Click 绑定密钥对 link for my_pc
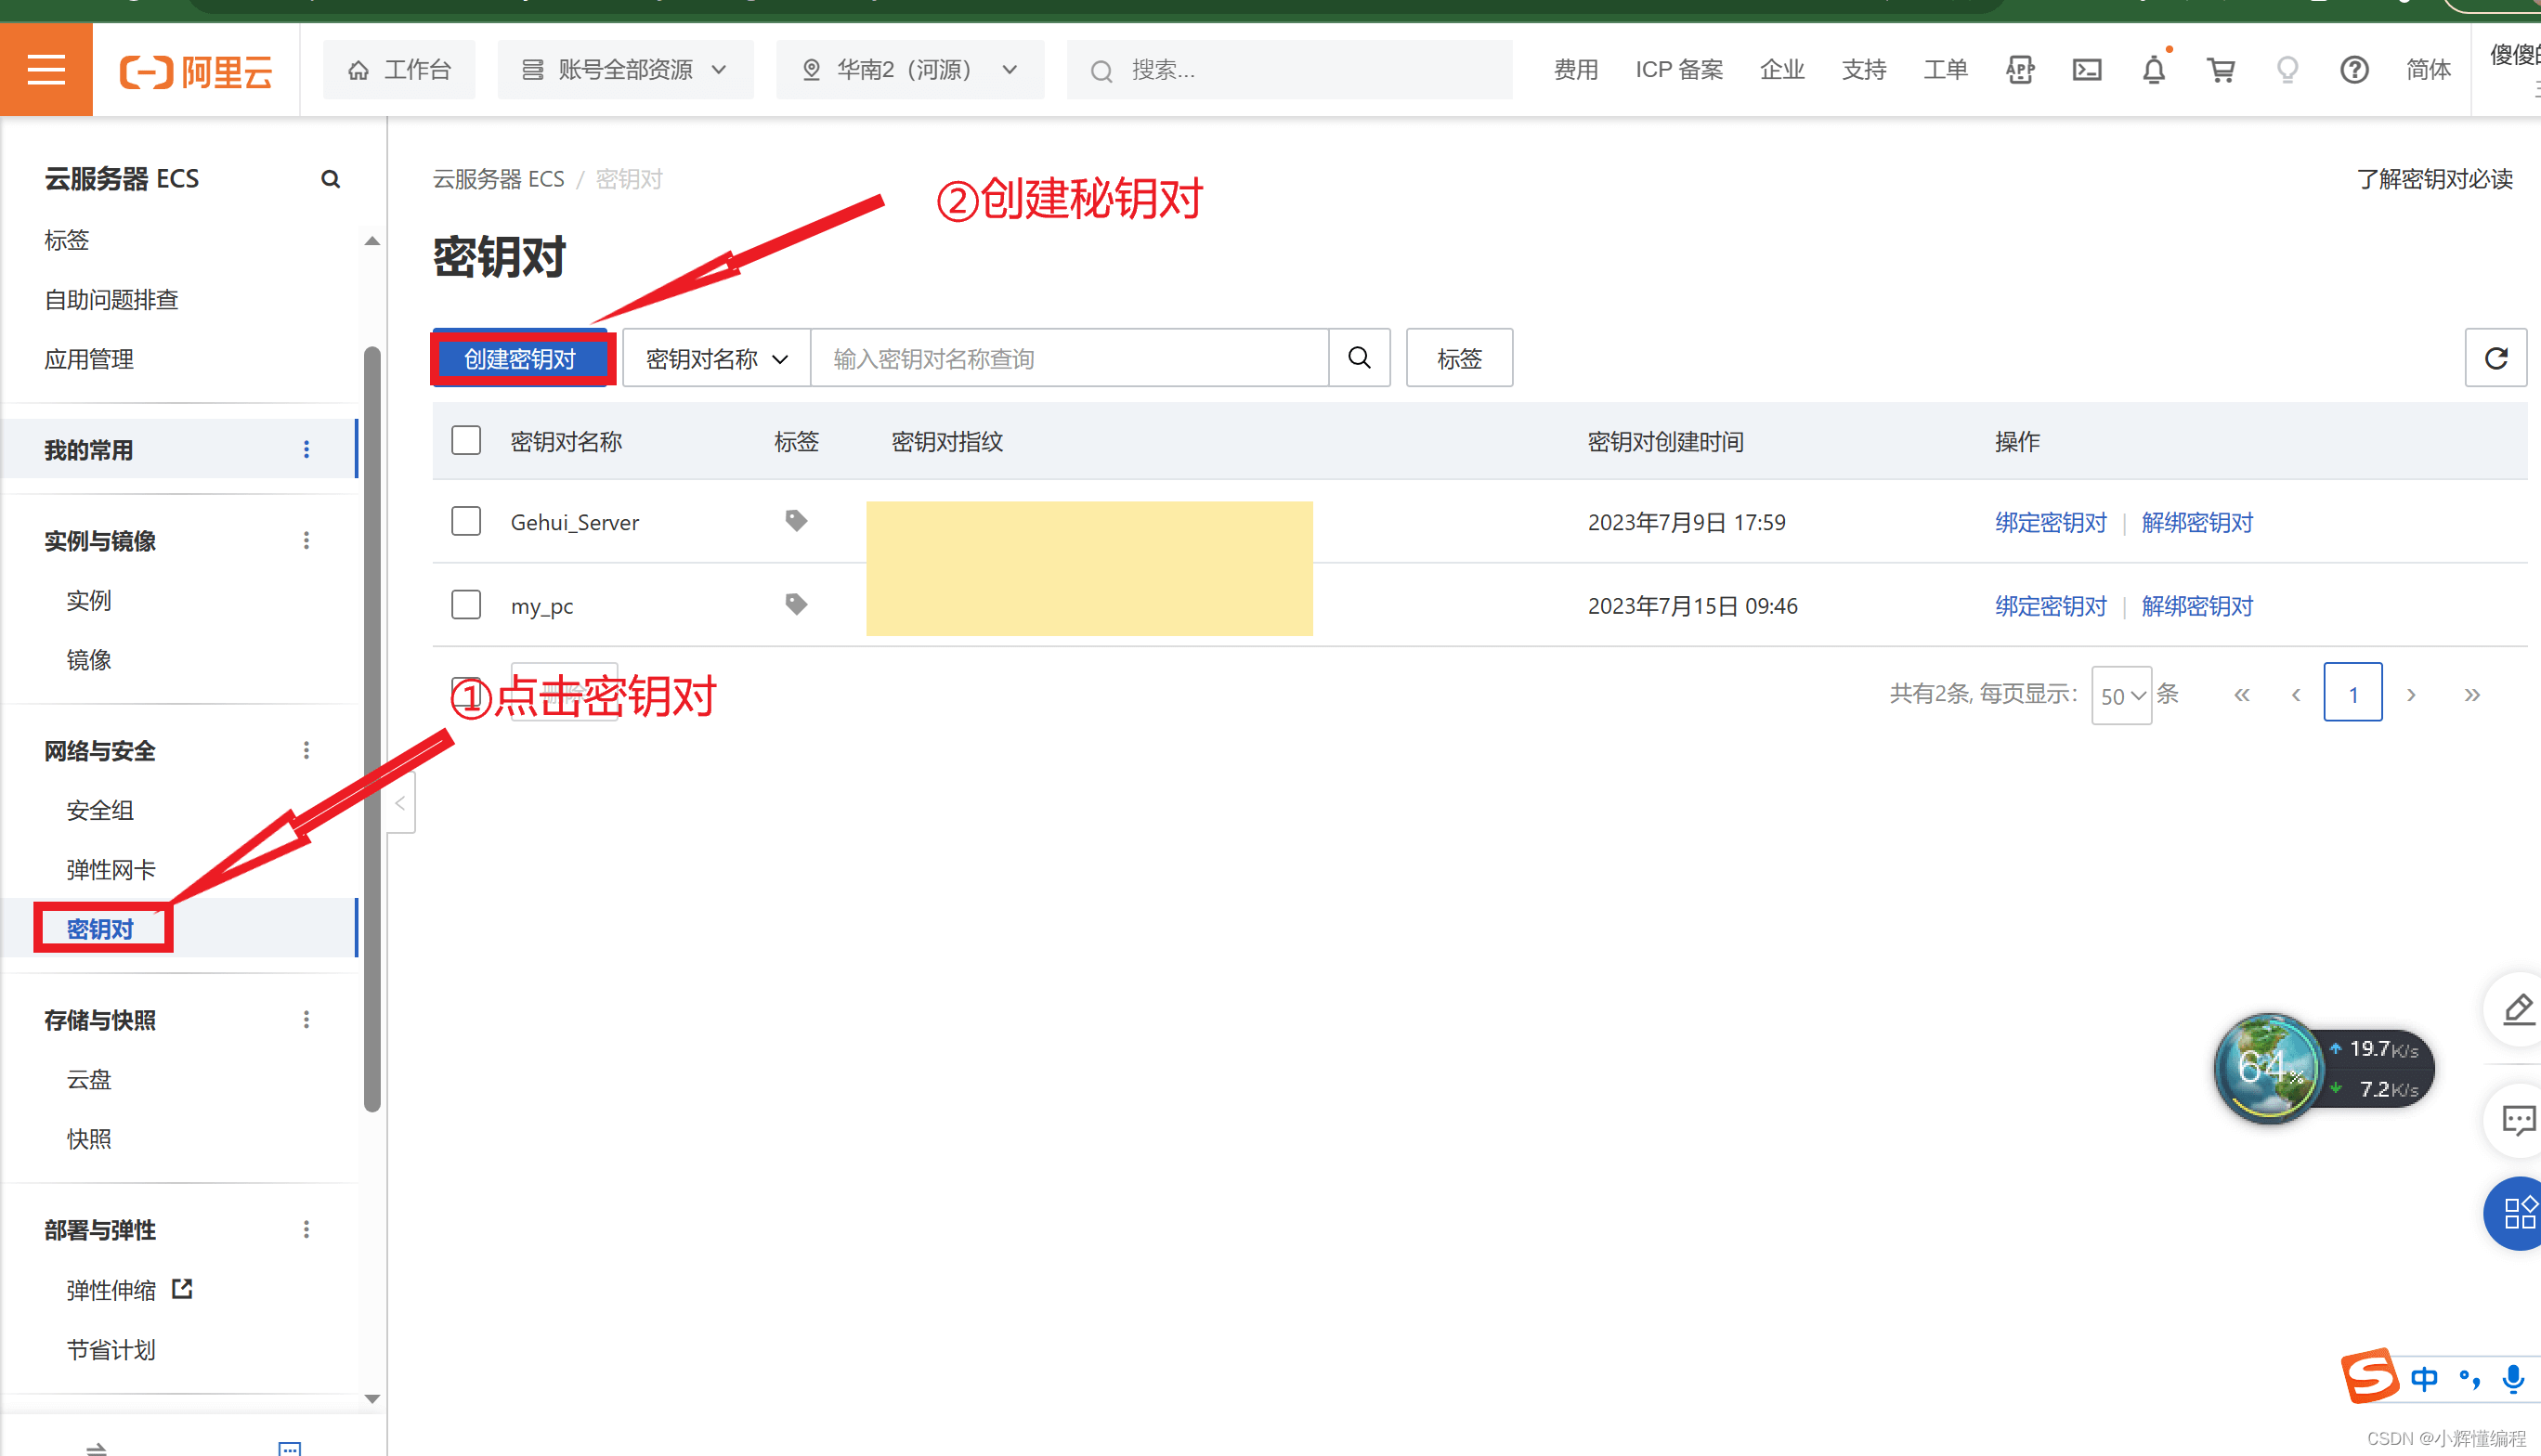2541x1456 pixels. pos(2050,606)
